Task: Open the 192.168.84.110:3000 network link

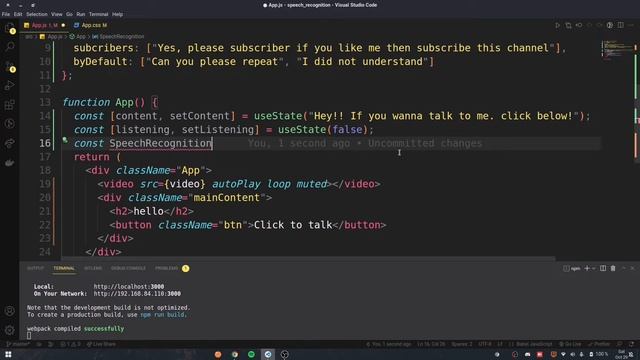Action: coord(137,294)
